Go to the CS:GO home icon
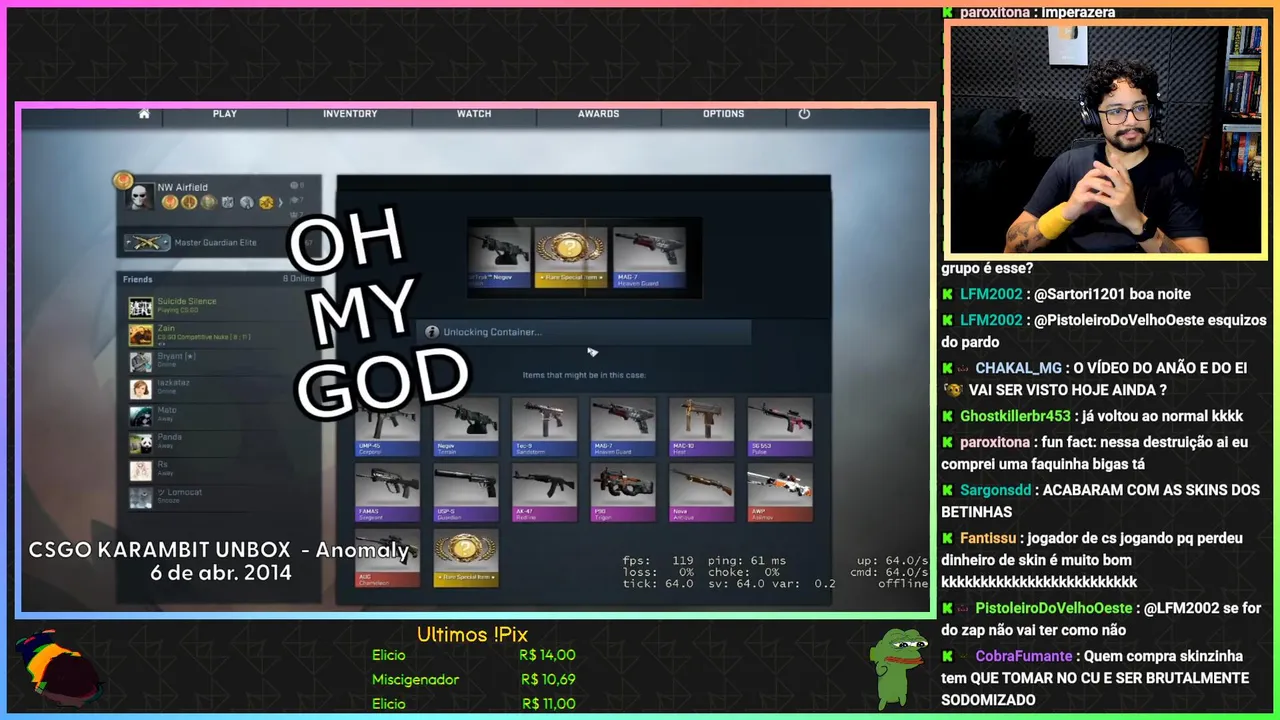Viewport: 1280px width, 720px height. 144,114
